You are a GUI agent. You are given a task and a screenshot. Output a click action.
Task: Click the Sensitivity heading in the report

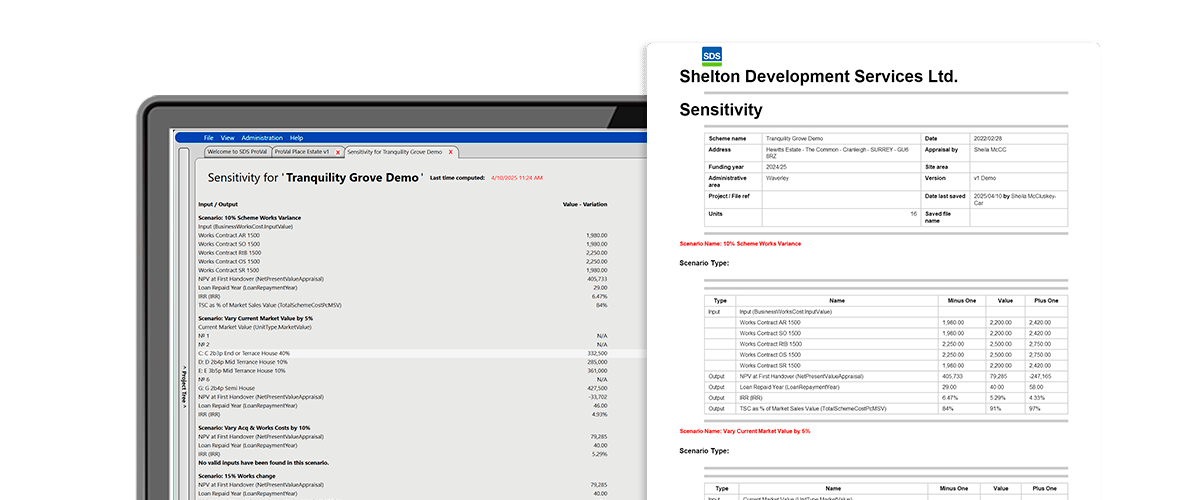coord(720,110)
